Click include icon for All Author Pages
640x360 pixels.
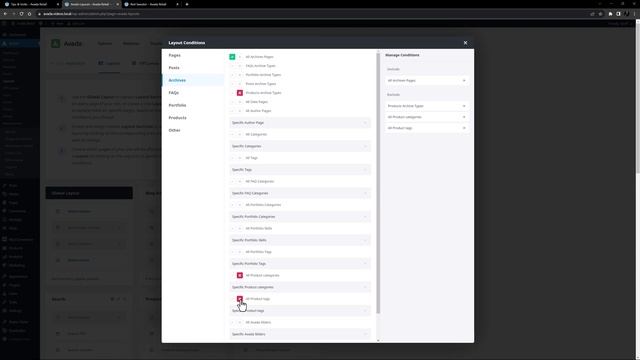(x=232, y=111)
